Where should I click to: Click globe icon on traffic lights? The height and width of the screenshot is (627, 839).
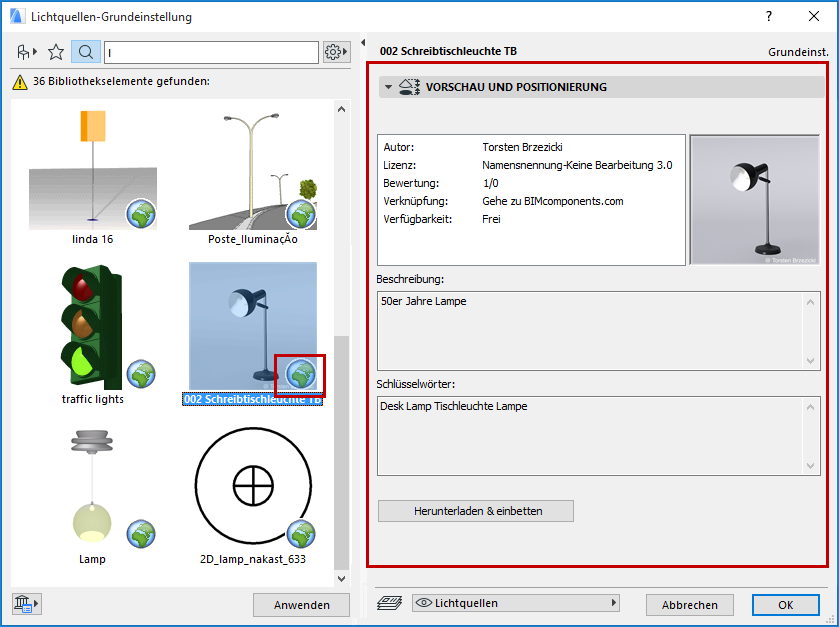click(x=141, y=373)
